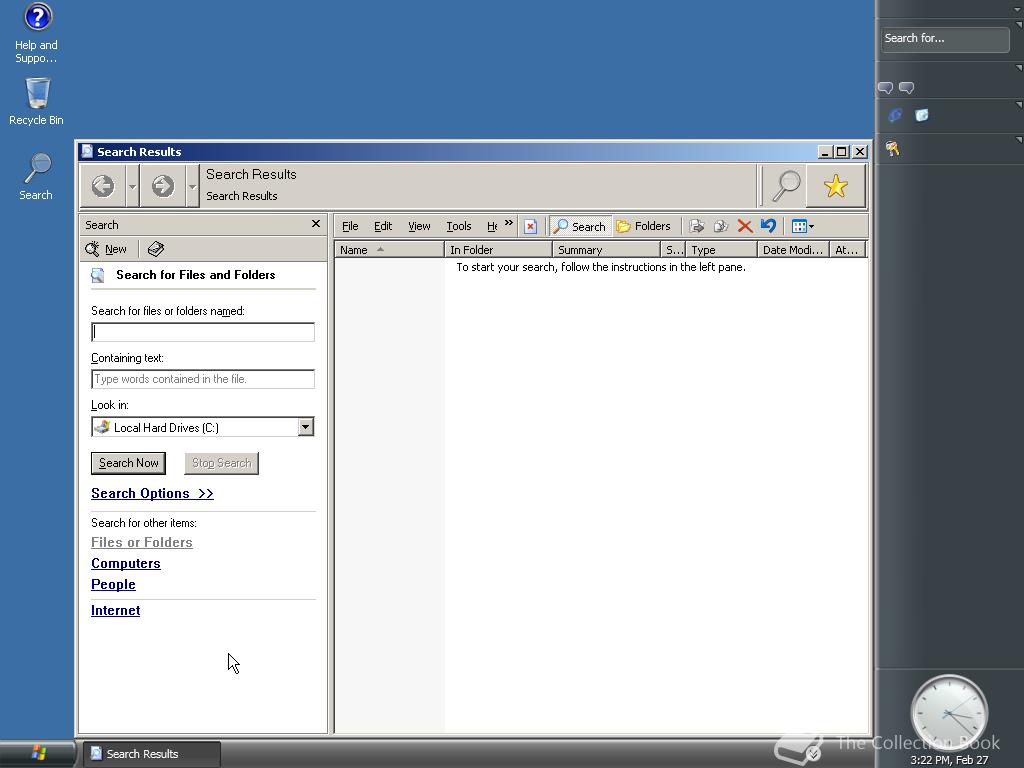Click the Internet search link
The width and height of the screenshot is (1024, 768).
116,610
